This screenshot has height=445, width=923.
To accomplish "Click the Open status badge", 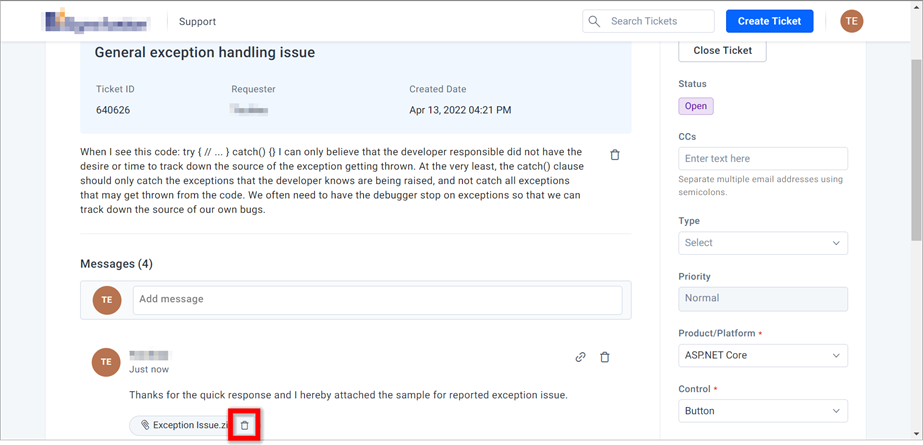I will [696, 107].
